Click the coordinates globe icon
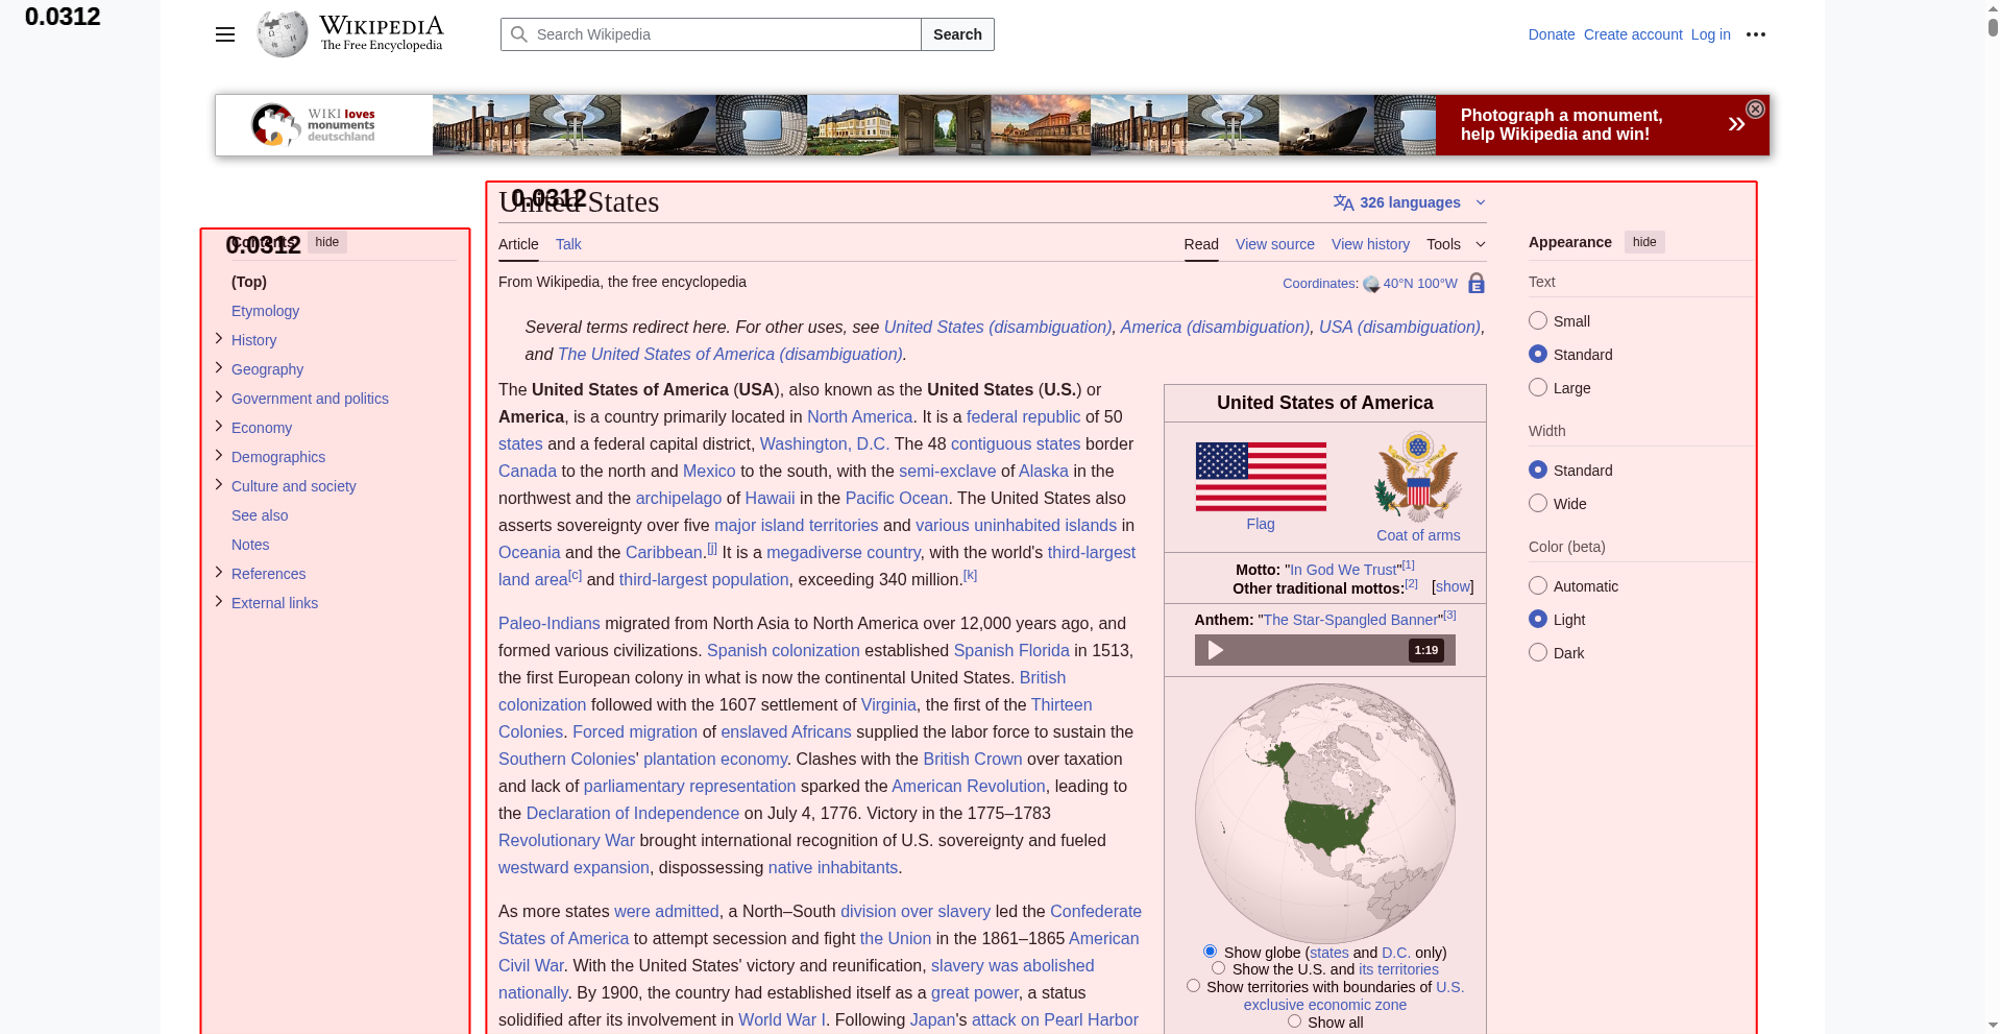The width and height of the screenshot is (2000, 1034). coord(1371,284)
